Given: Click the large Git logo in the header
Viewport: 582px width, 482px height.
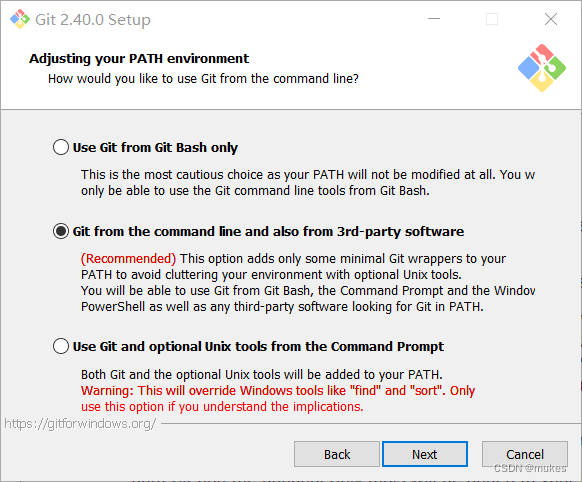Looking at the screenshot, I should (x=542, y=68).
